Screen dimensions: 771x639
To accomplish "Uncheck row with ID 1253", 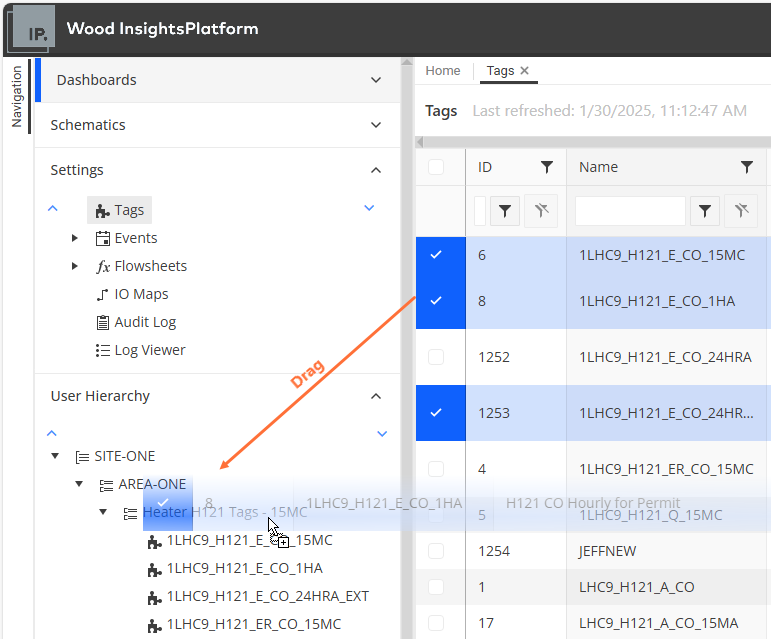I will pos(436,413).
